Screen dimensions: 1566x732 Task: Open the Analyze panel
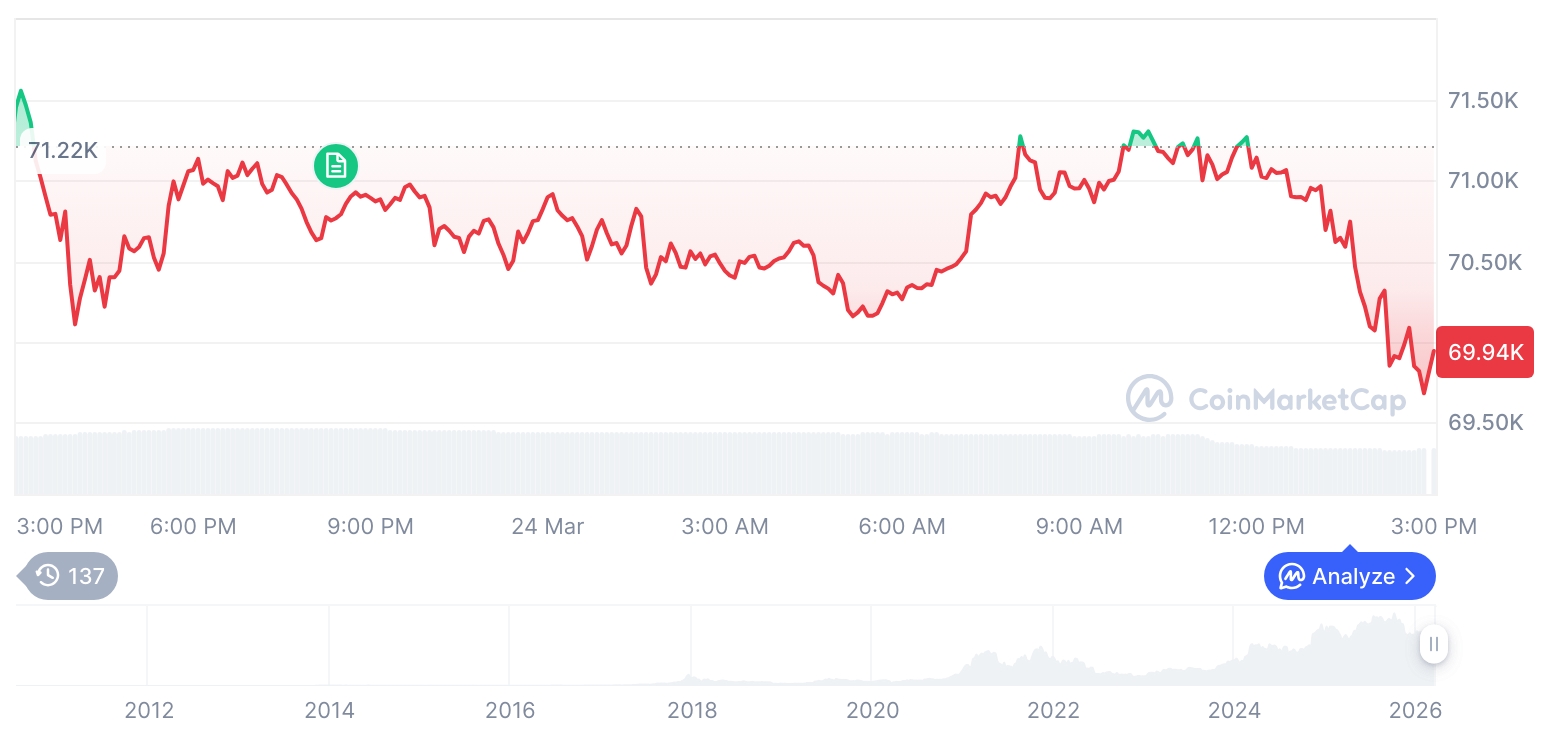1349,577
